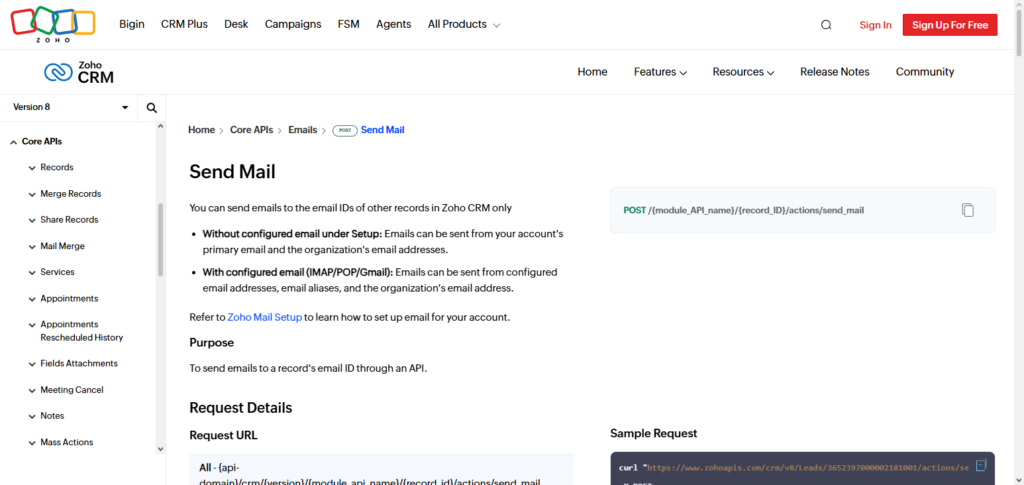Expand Appointments Rescheduled History item
The width and height of the screenshot is (1024, 485).
(x=32, y=325)
